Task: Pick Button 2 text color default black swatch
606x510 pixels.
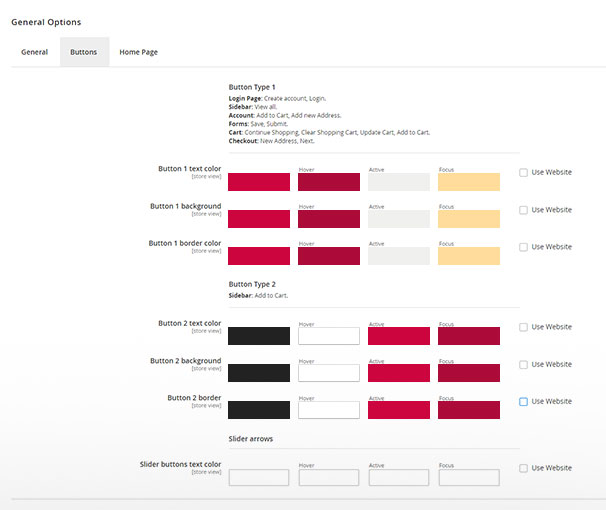Action: [x=259, y=336]
